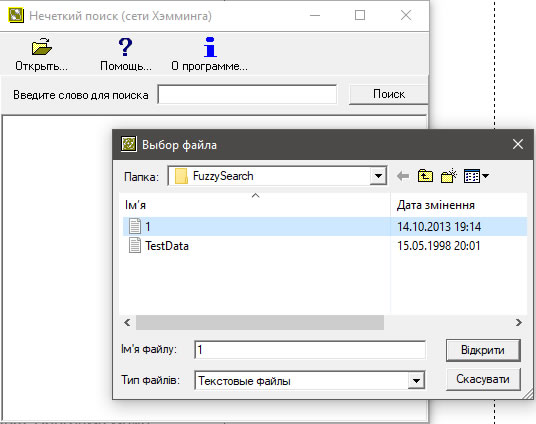Select the file named 1 in list
536x424 pixels.
(325, 226)
